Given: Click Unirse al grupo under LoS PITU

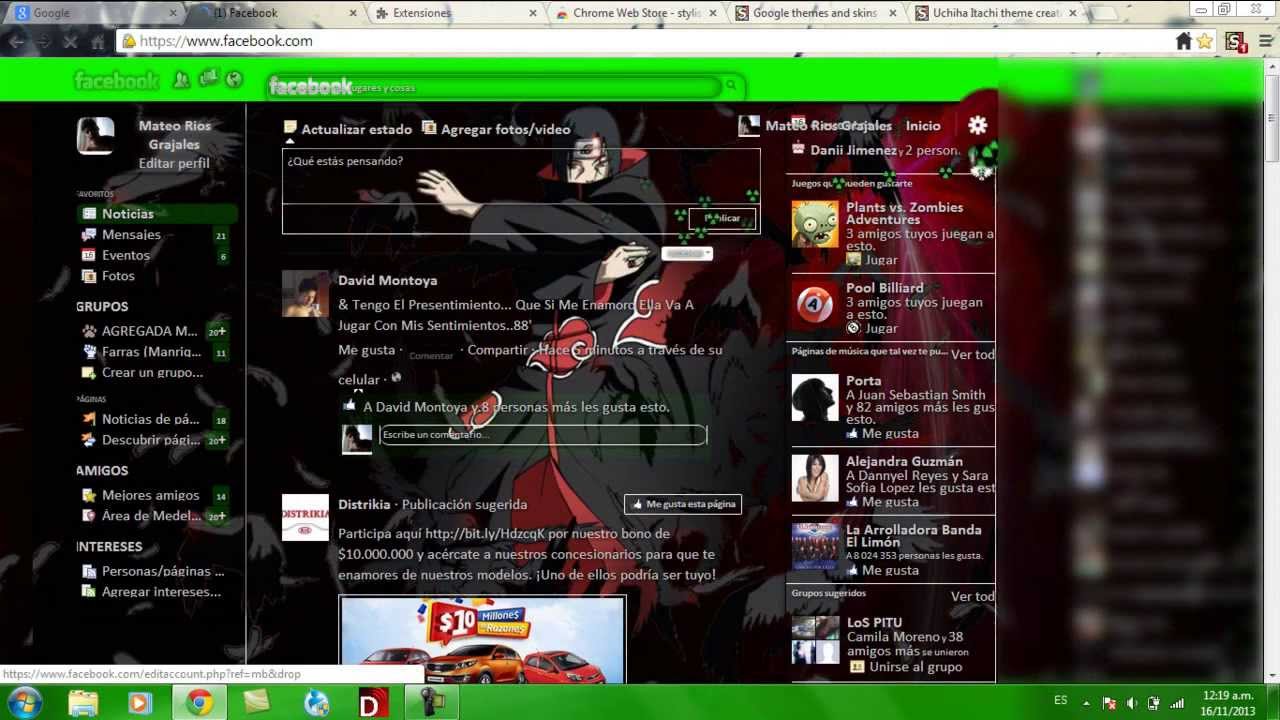Looking at the screenshot, I should click(x=915, y=667).
